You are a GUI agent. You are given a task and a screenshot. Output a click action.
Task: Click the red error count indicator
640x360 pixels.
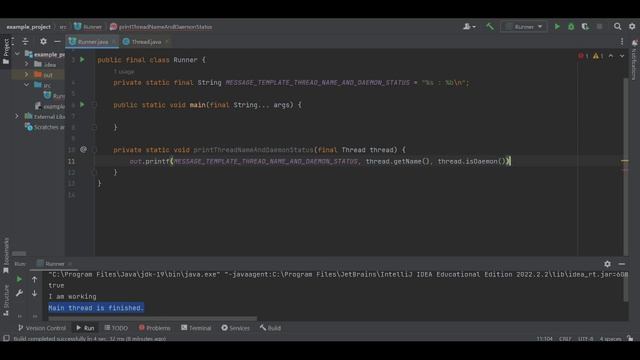click(x=583, y=56)
